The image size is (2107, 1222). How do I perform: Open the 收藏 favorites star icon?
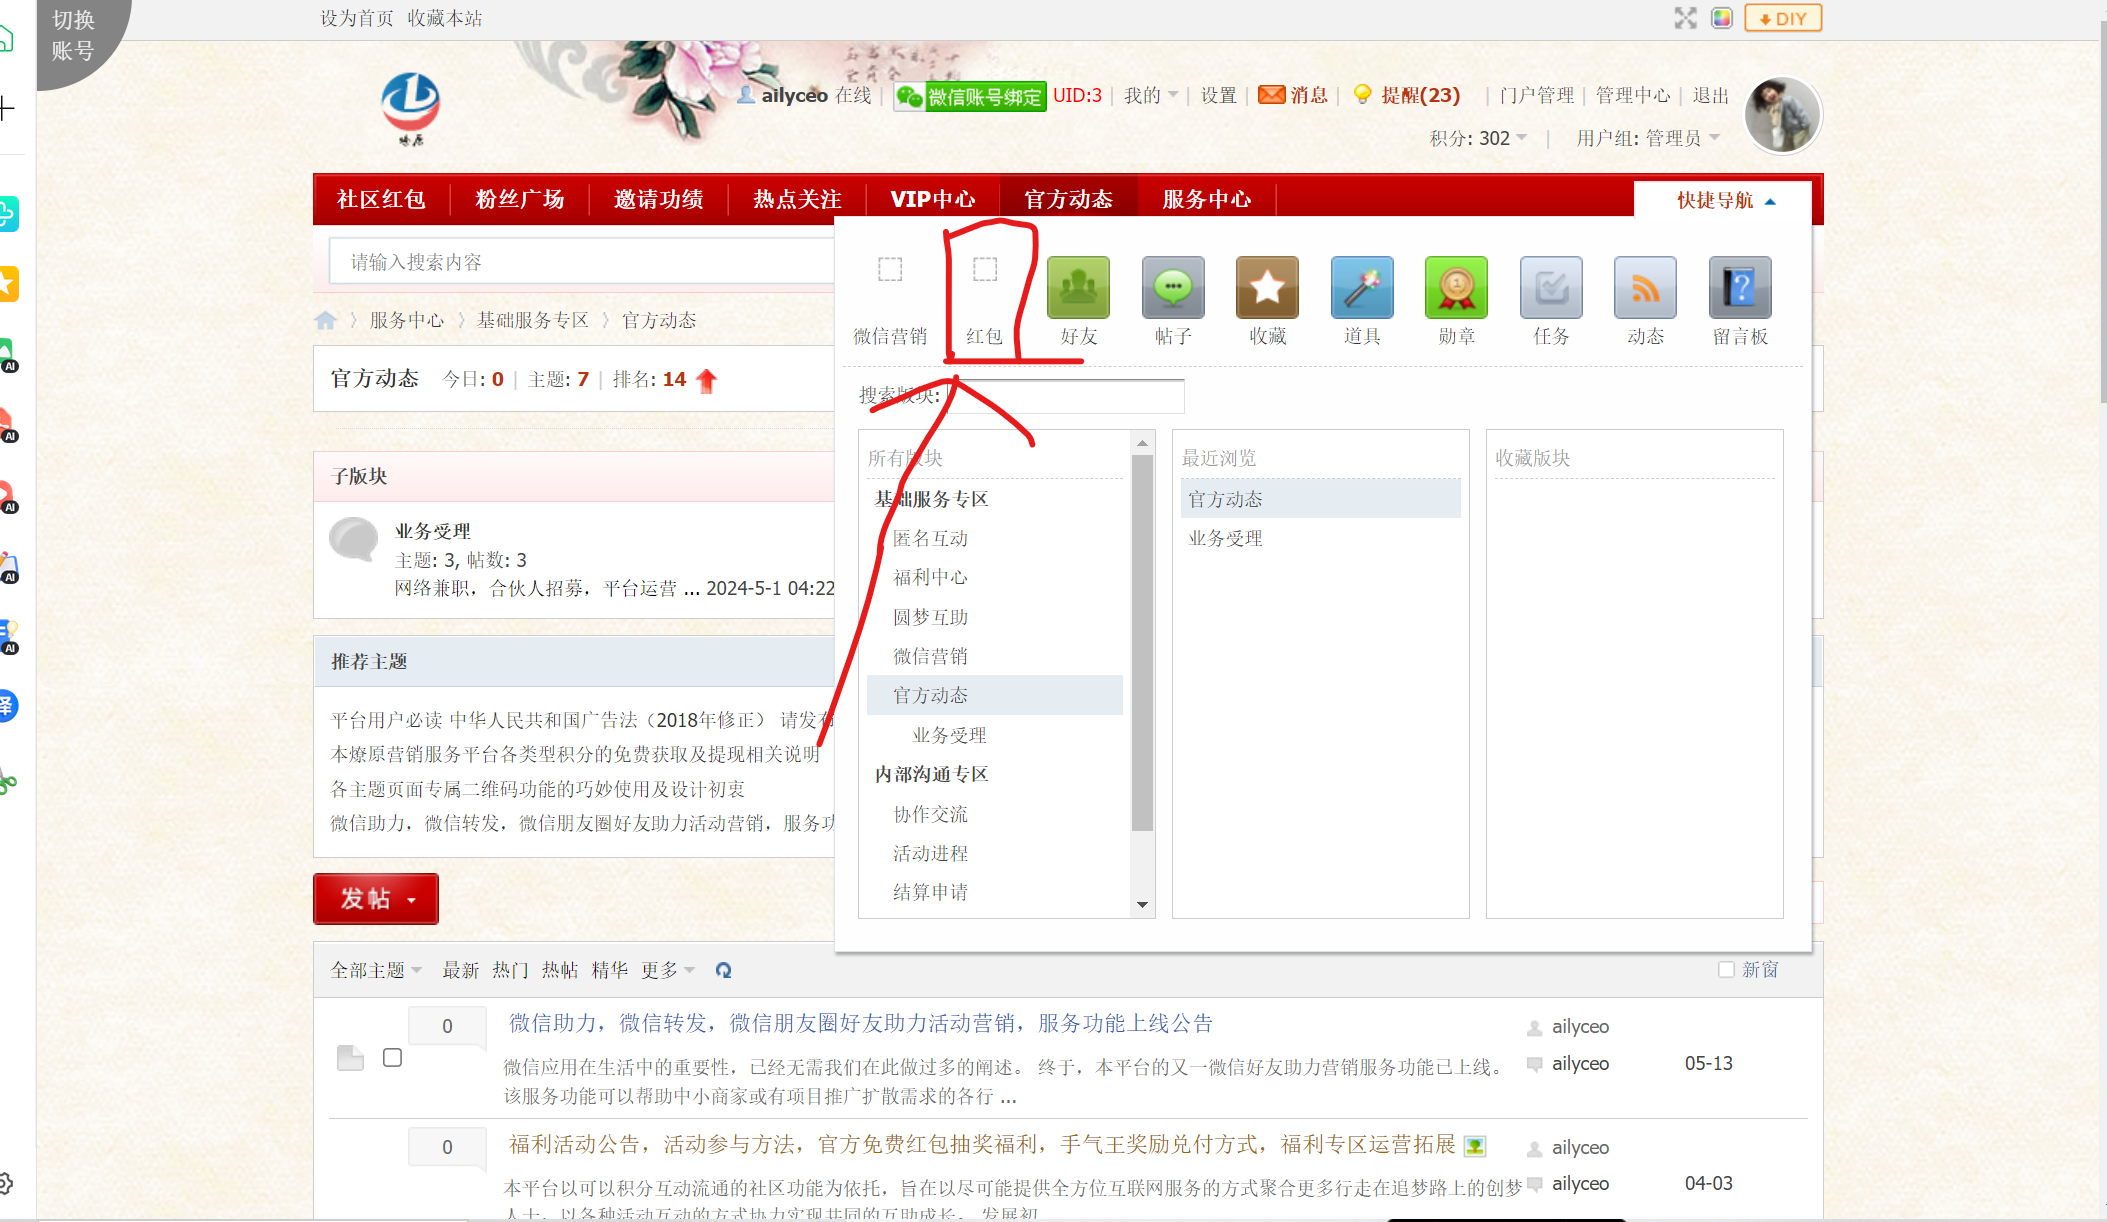1267,287
